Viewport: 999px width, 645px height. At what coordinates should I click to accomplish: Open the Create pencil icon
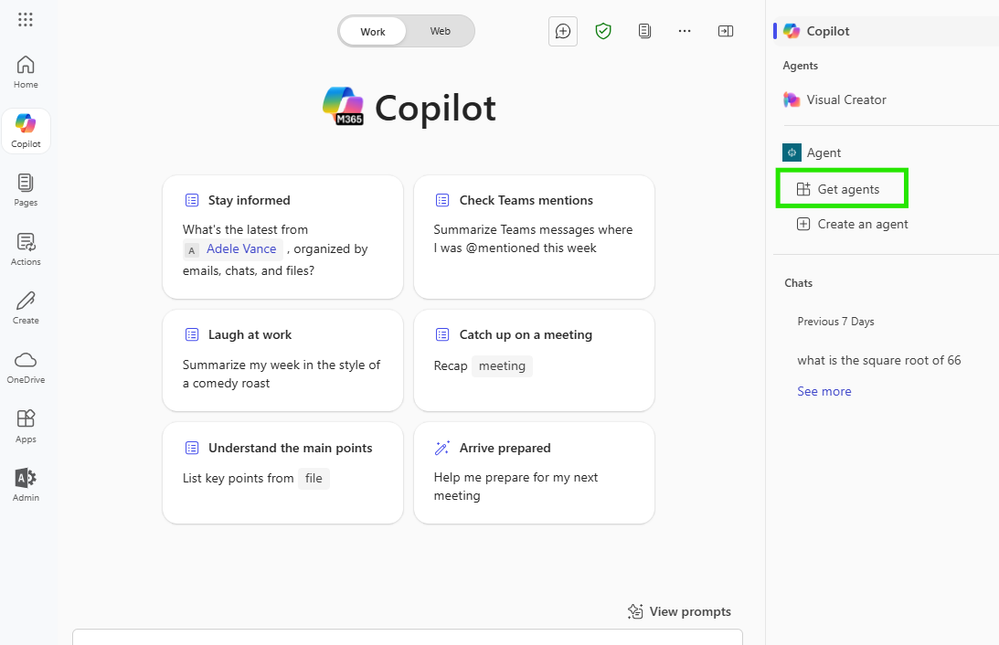tap(25, 308)
